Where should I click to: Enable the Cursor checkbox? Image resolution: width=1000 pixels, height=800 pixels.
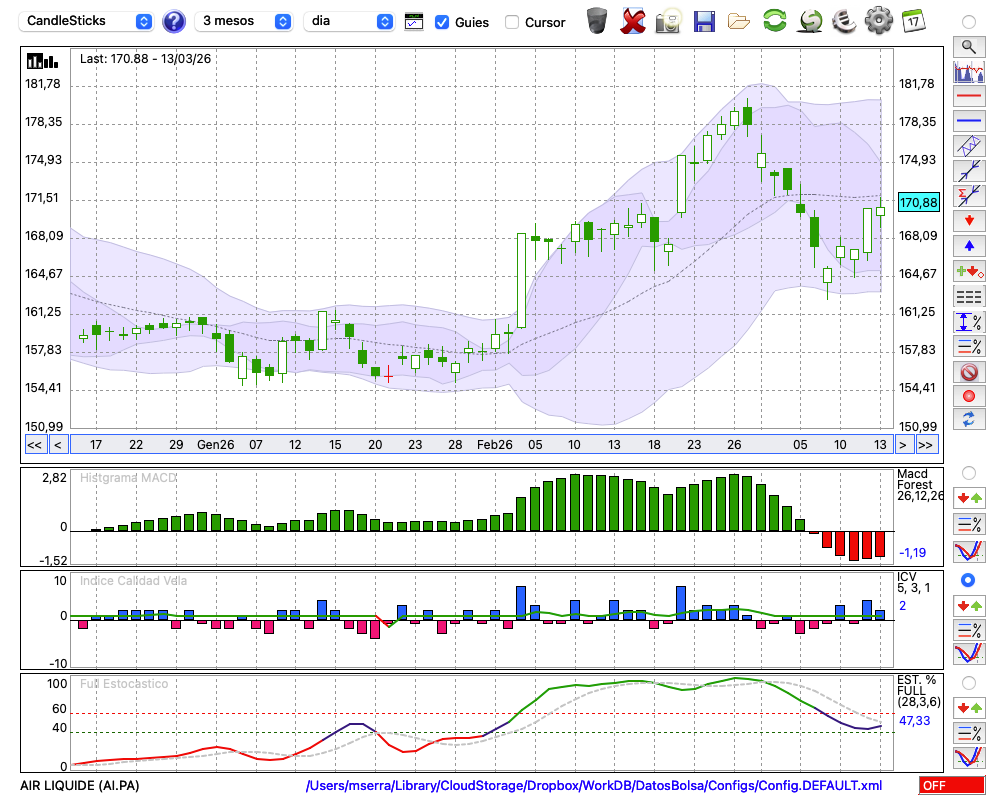point(512,22)
